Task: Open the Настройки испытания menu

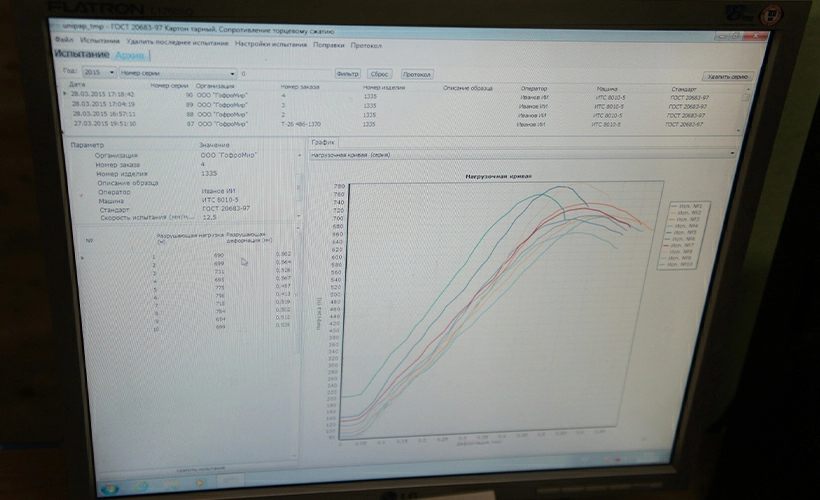Action: (270, 44)
